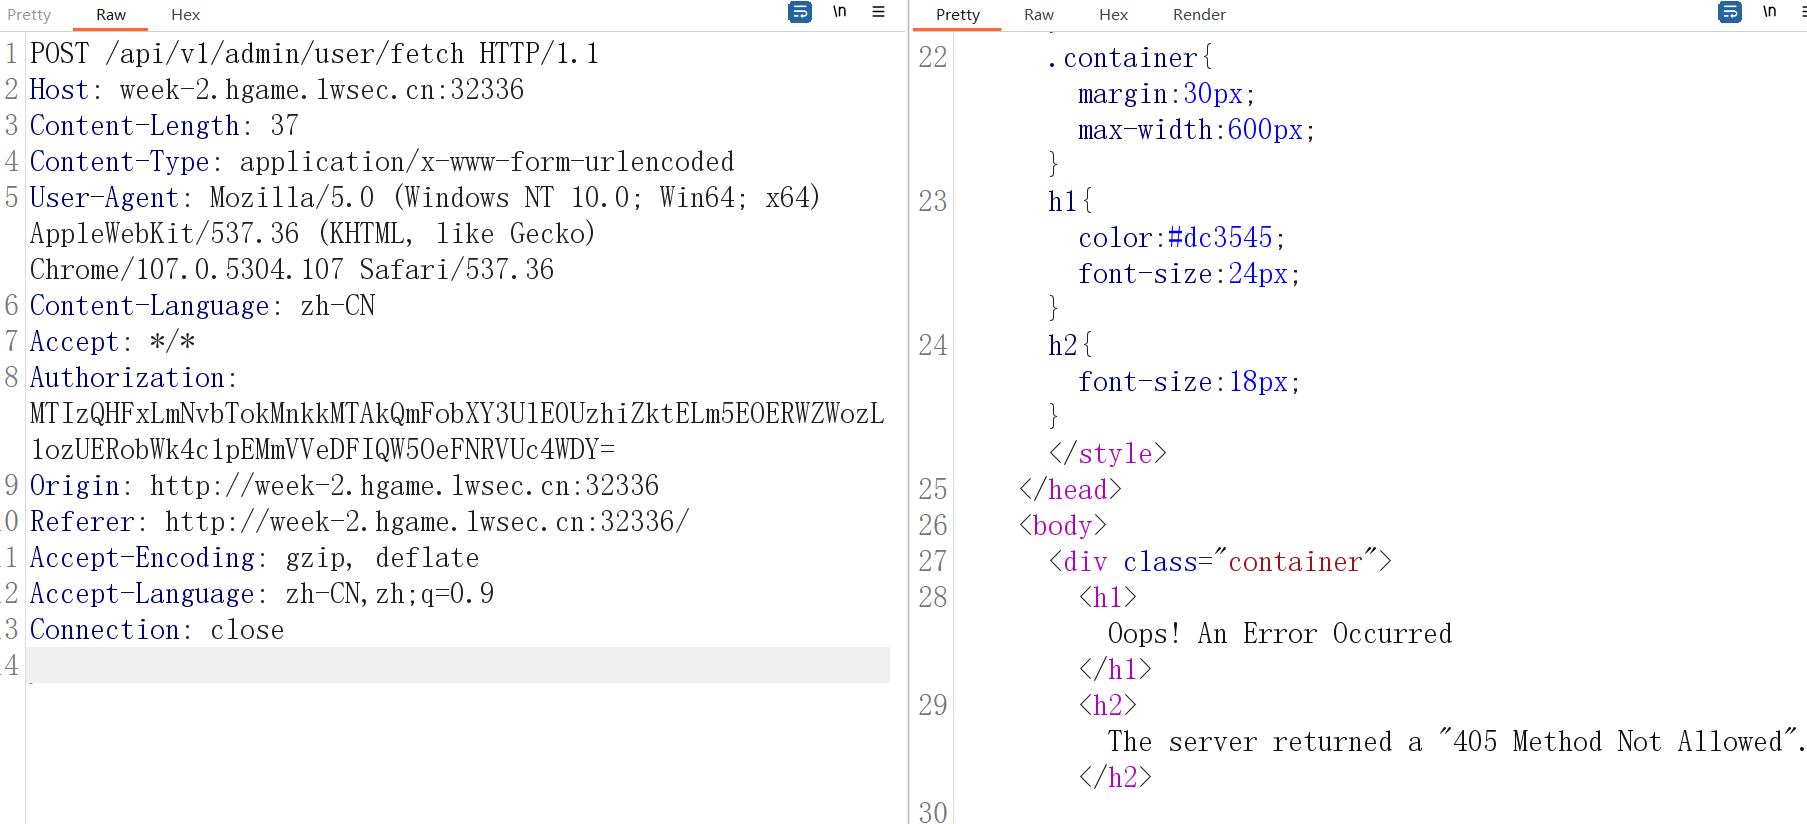Viewport: 1807px width, 824px height.
Task: Click the closing </style> tag
Action: tap(1107, 453)
